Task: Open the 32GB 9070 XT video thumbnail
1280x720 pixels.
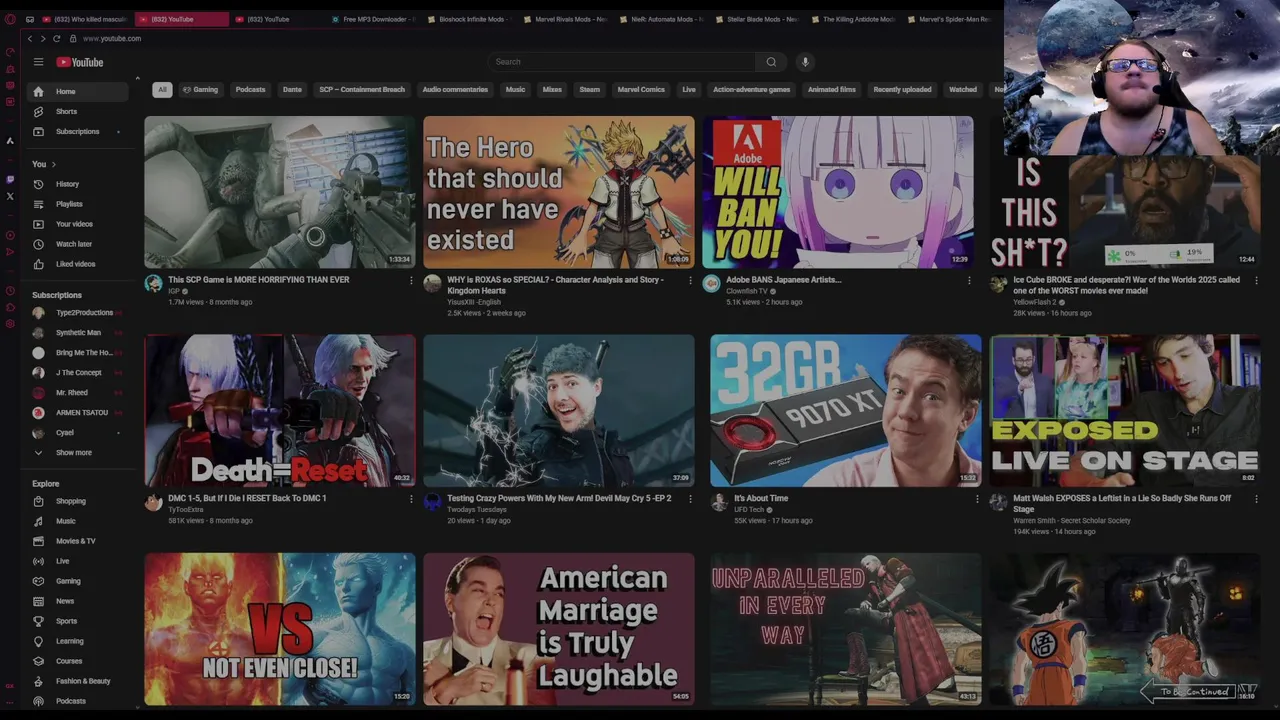Action: (x=846, y=411)
